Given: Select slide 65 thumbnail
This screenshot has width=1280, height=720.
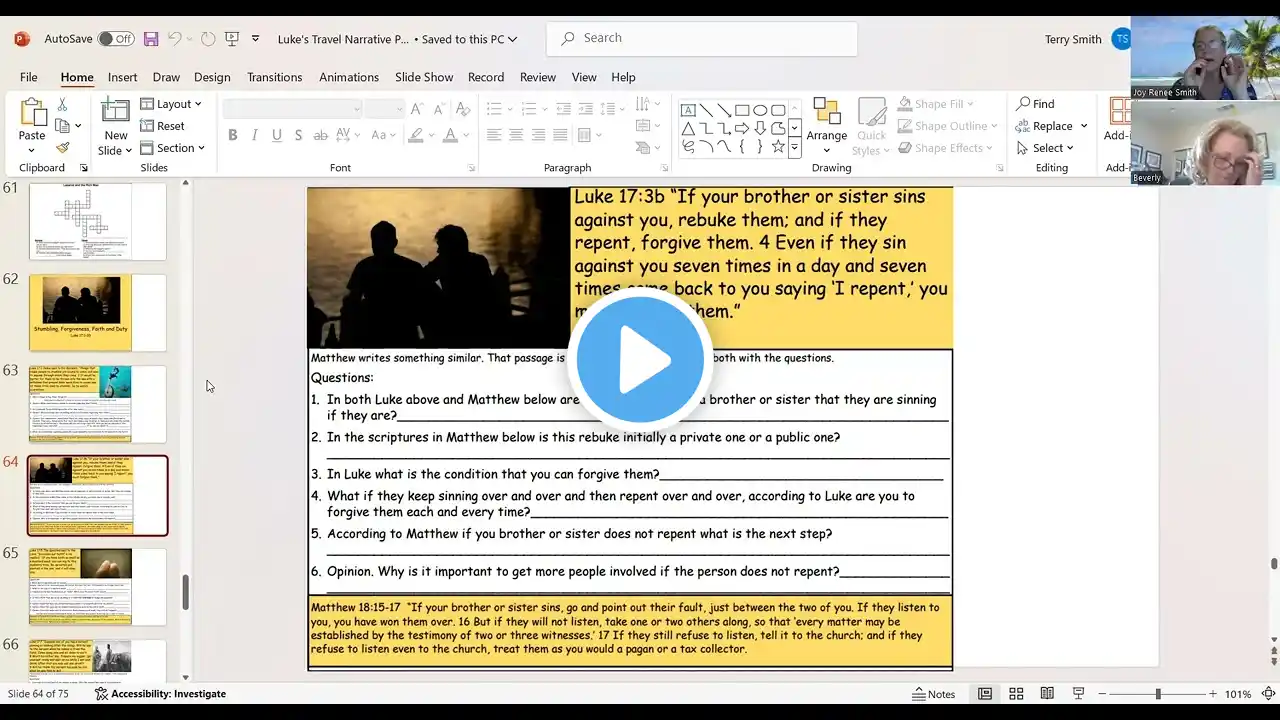Looking at the screenshot, I should pyautogui.click(x=97, y=586).
